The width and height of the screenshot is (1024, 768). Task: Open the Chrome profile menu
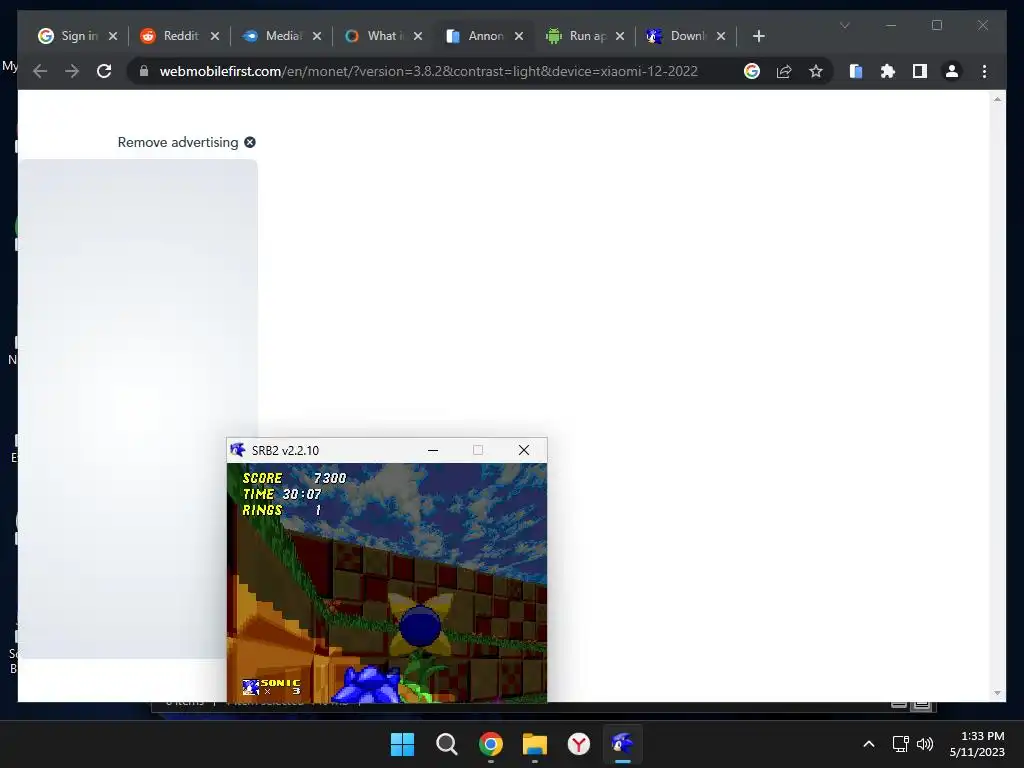(952, 71)
